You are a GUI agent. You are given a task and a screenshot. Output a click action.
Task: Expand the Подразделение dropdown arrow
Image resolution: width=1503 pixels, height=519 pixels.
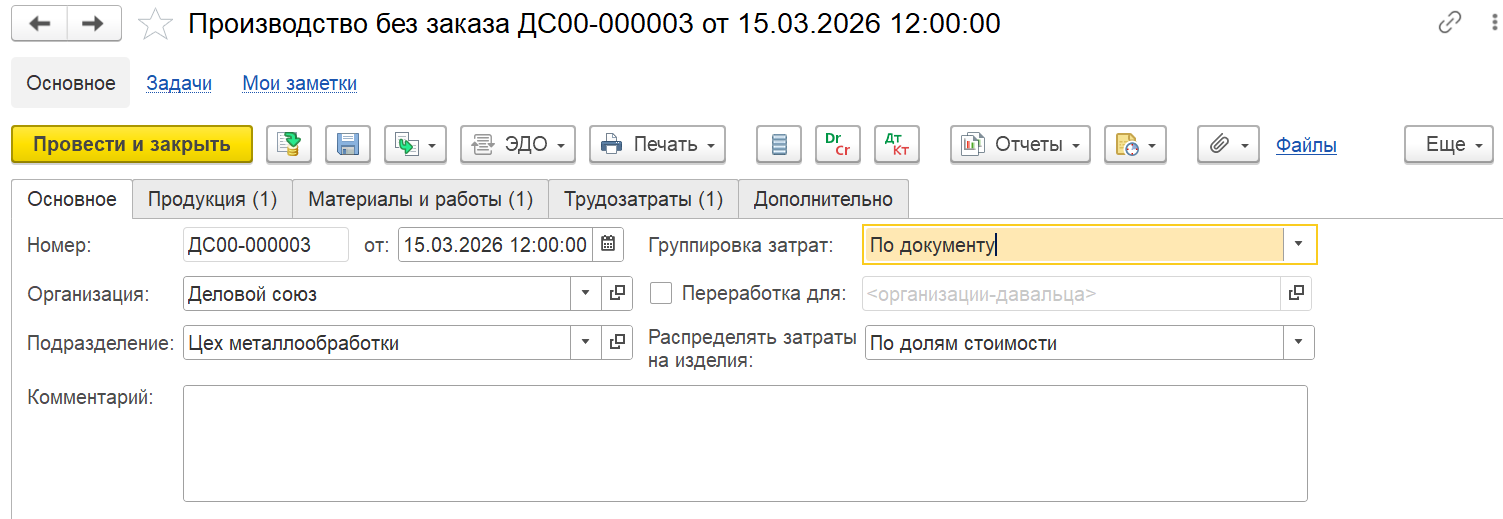586,343
